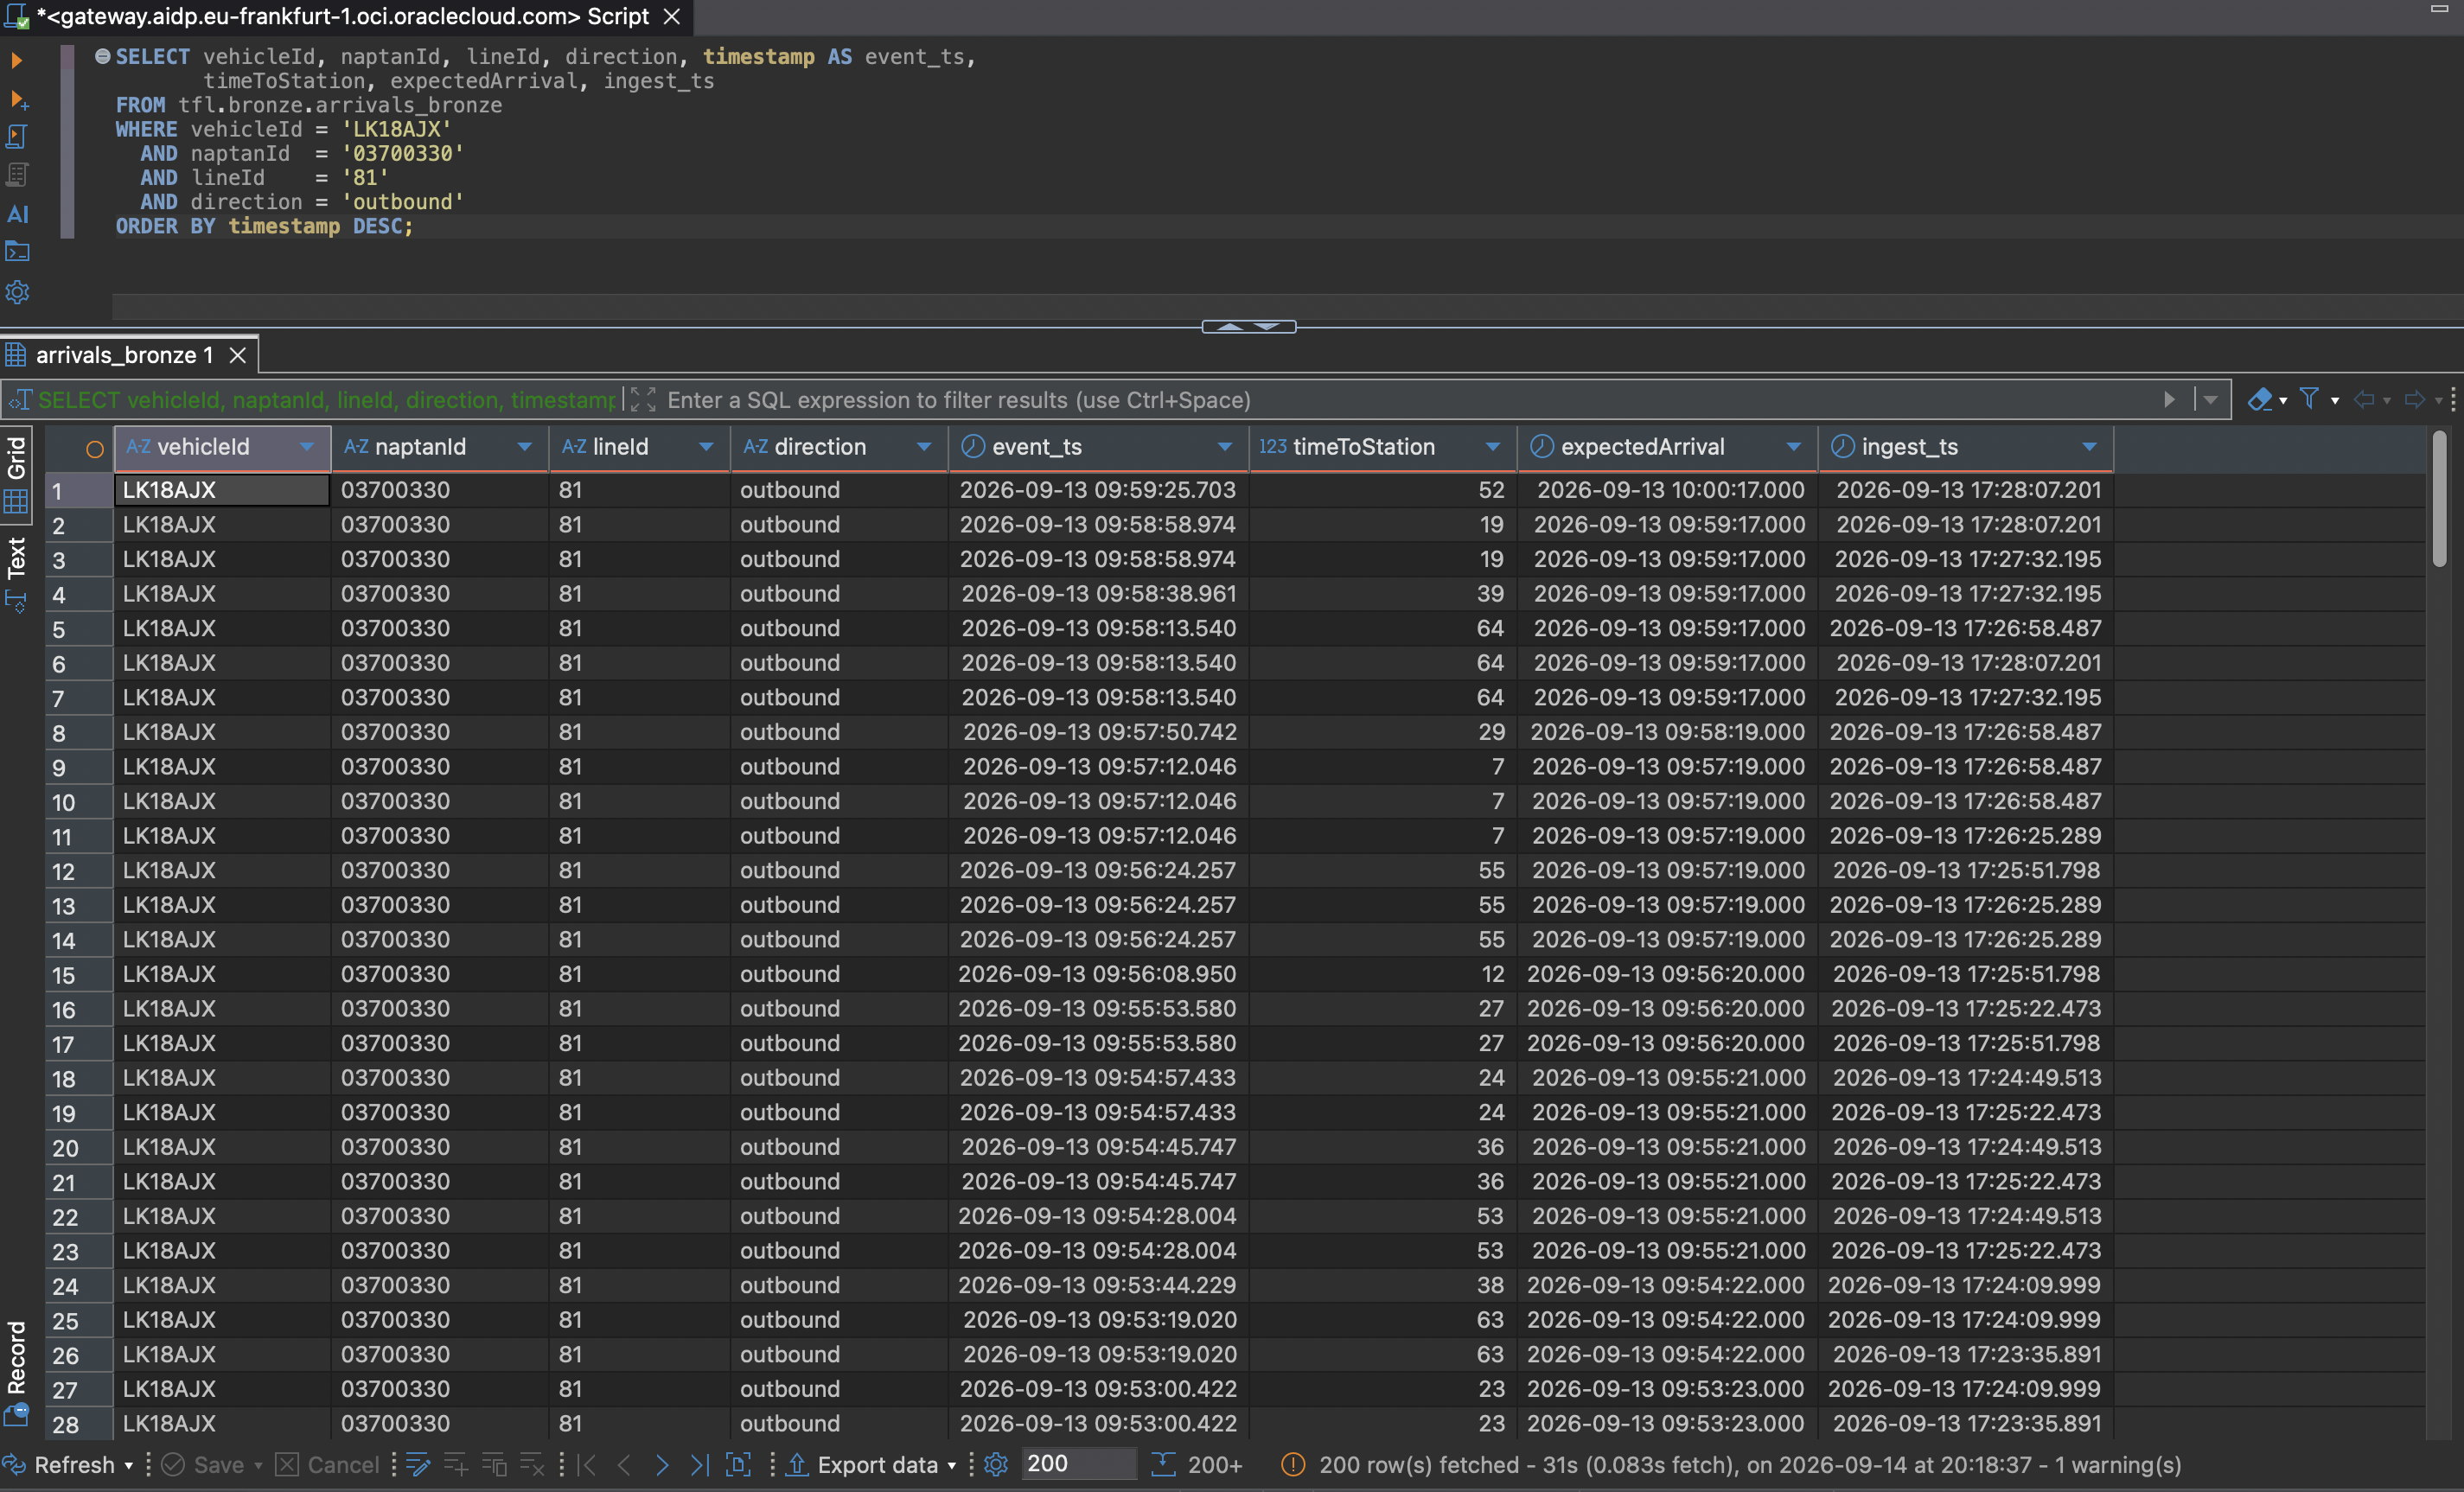Click the edit cell value pencil icon
Viewport: 2464px width, 1492px height.
pos(418,1465)
